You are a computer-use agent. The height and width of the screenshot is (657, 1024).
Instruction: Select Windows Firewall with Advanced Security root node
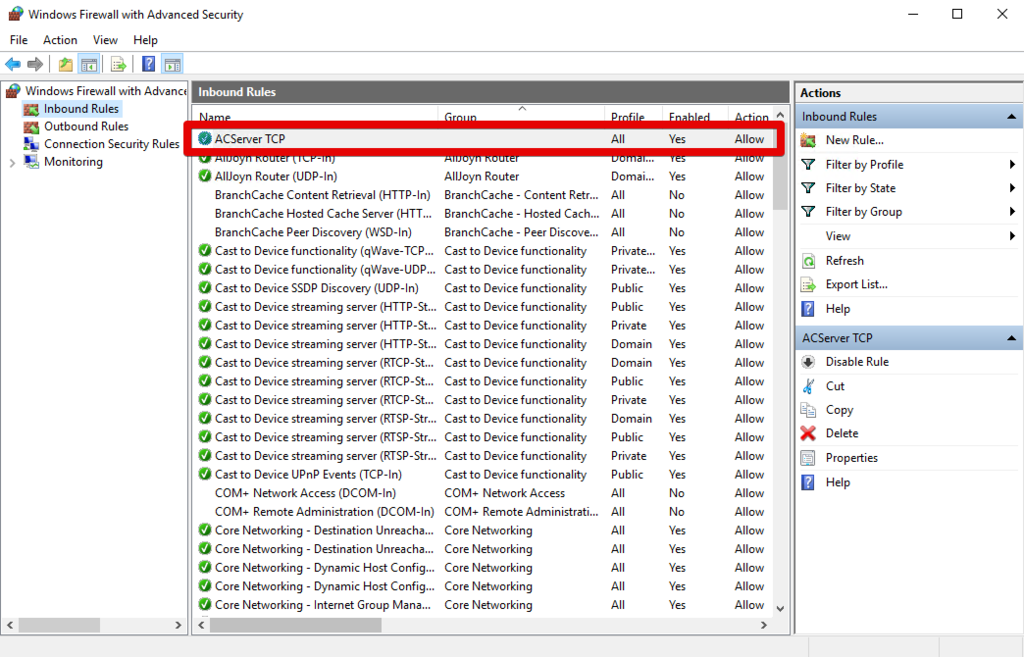pyautogui.click(x=106, y=91)
